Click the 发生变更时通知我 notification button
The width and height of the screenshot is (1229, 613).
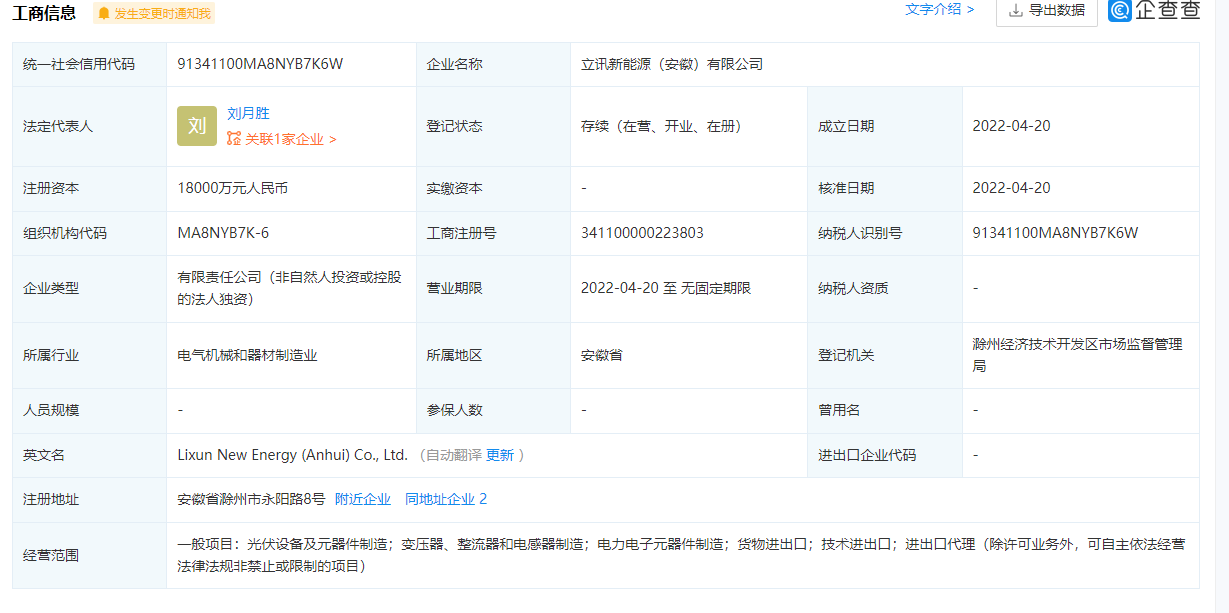coord(154,13)
